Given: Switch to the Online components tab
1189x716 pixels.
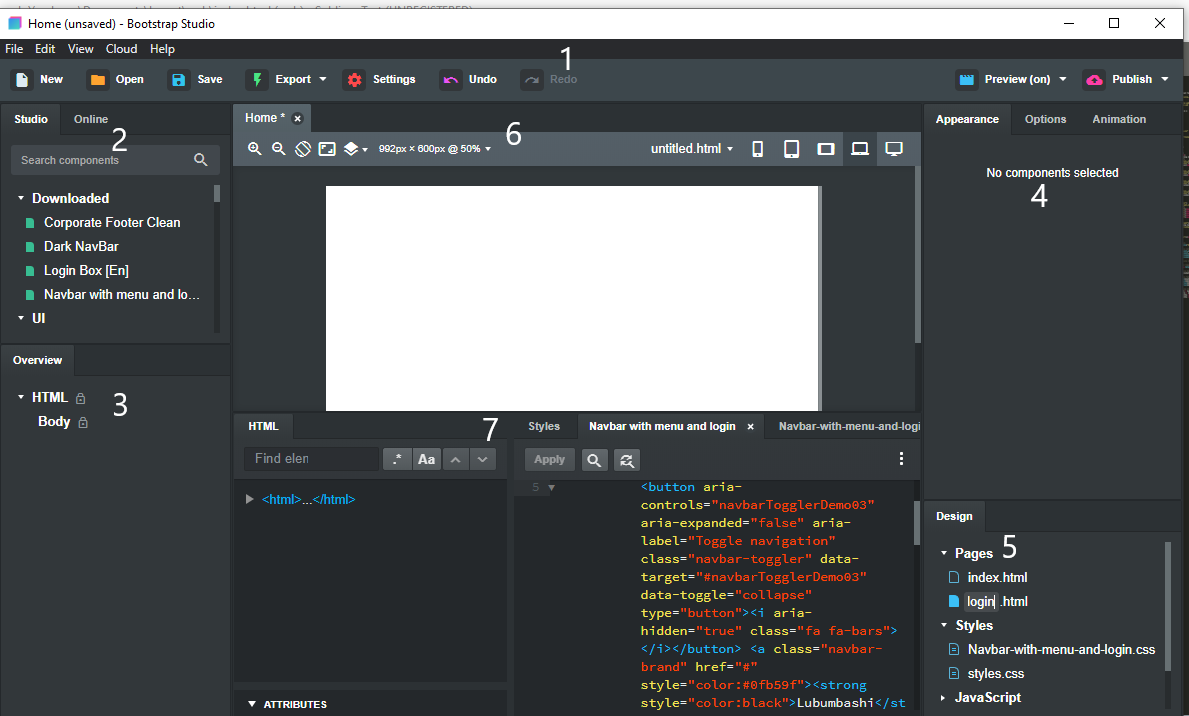Looking at the screenshot, I should 91,119.
